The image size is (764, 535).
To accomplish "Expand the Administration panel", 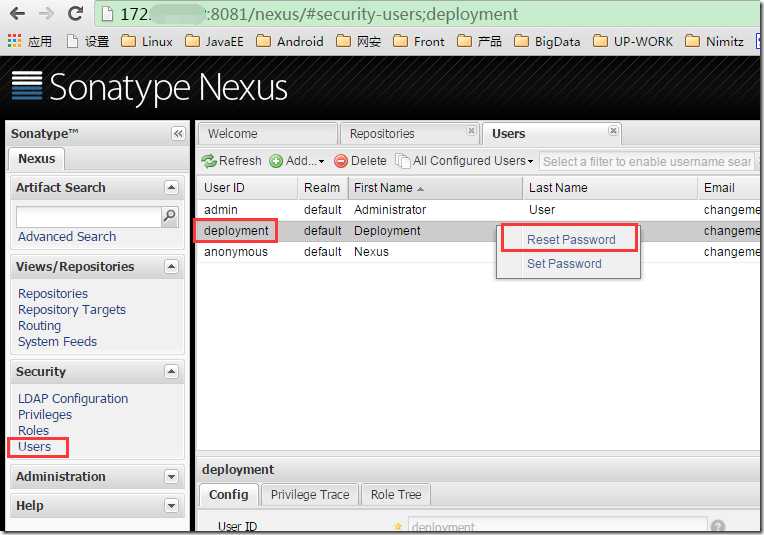I will pyautogui.click(x=171, y=477).
